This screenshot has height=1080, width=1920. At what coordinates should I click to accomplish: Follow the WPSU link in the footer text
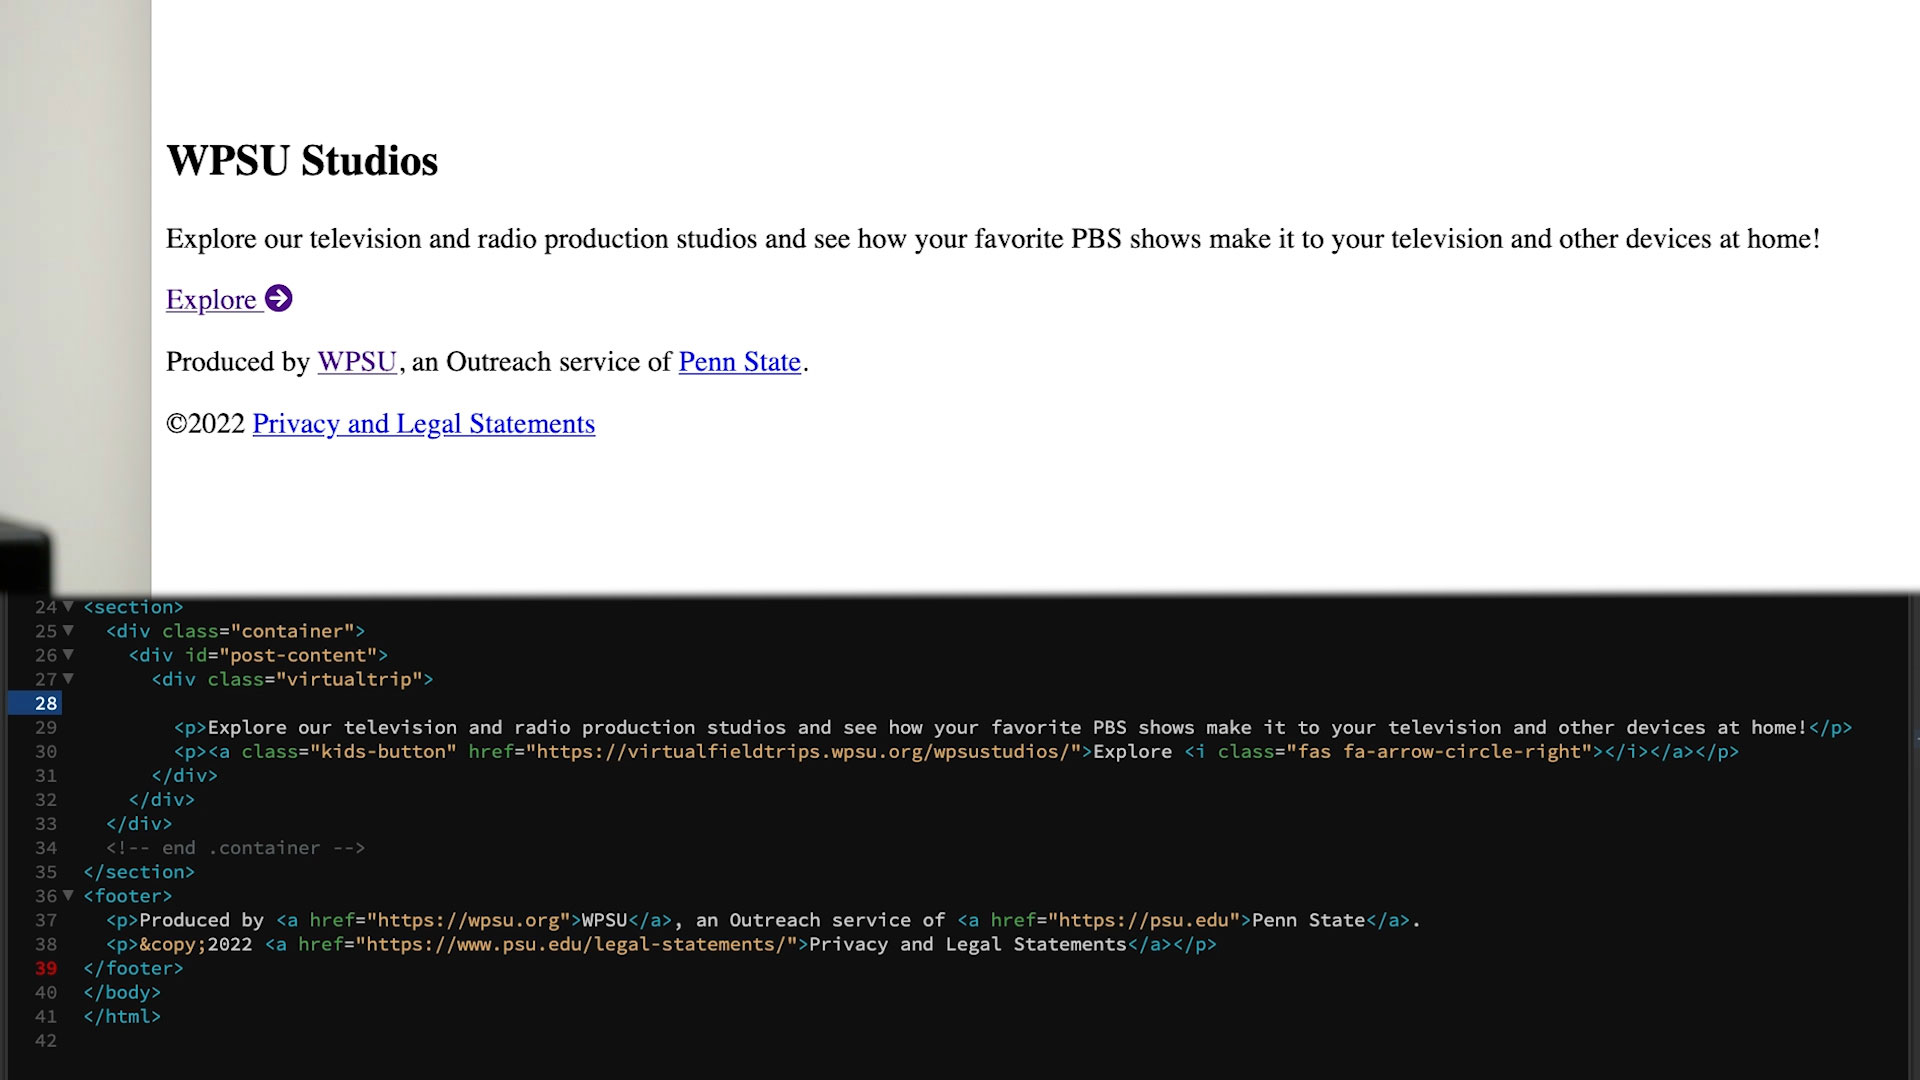(x=357, y=361)
